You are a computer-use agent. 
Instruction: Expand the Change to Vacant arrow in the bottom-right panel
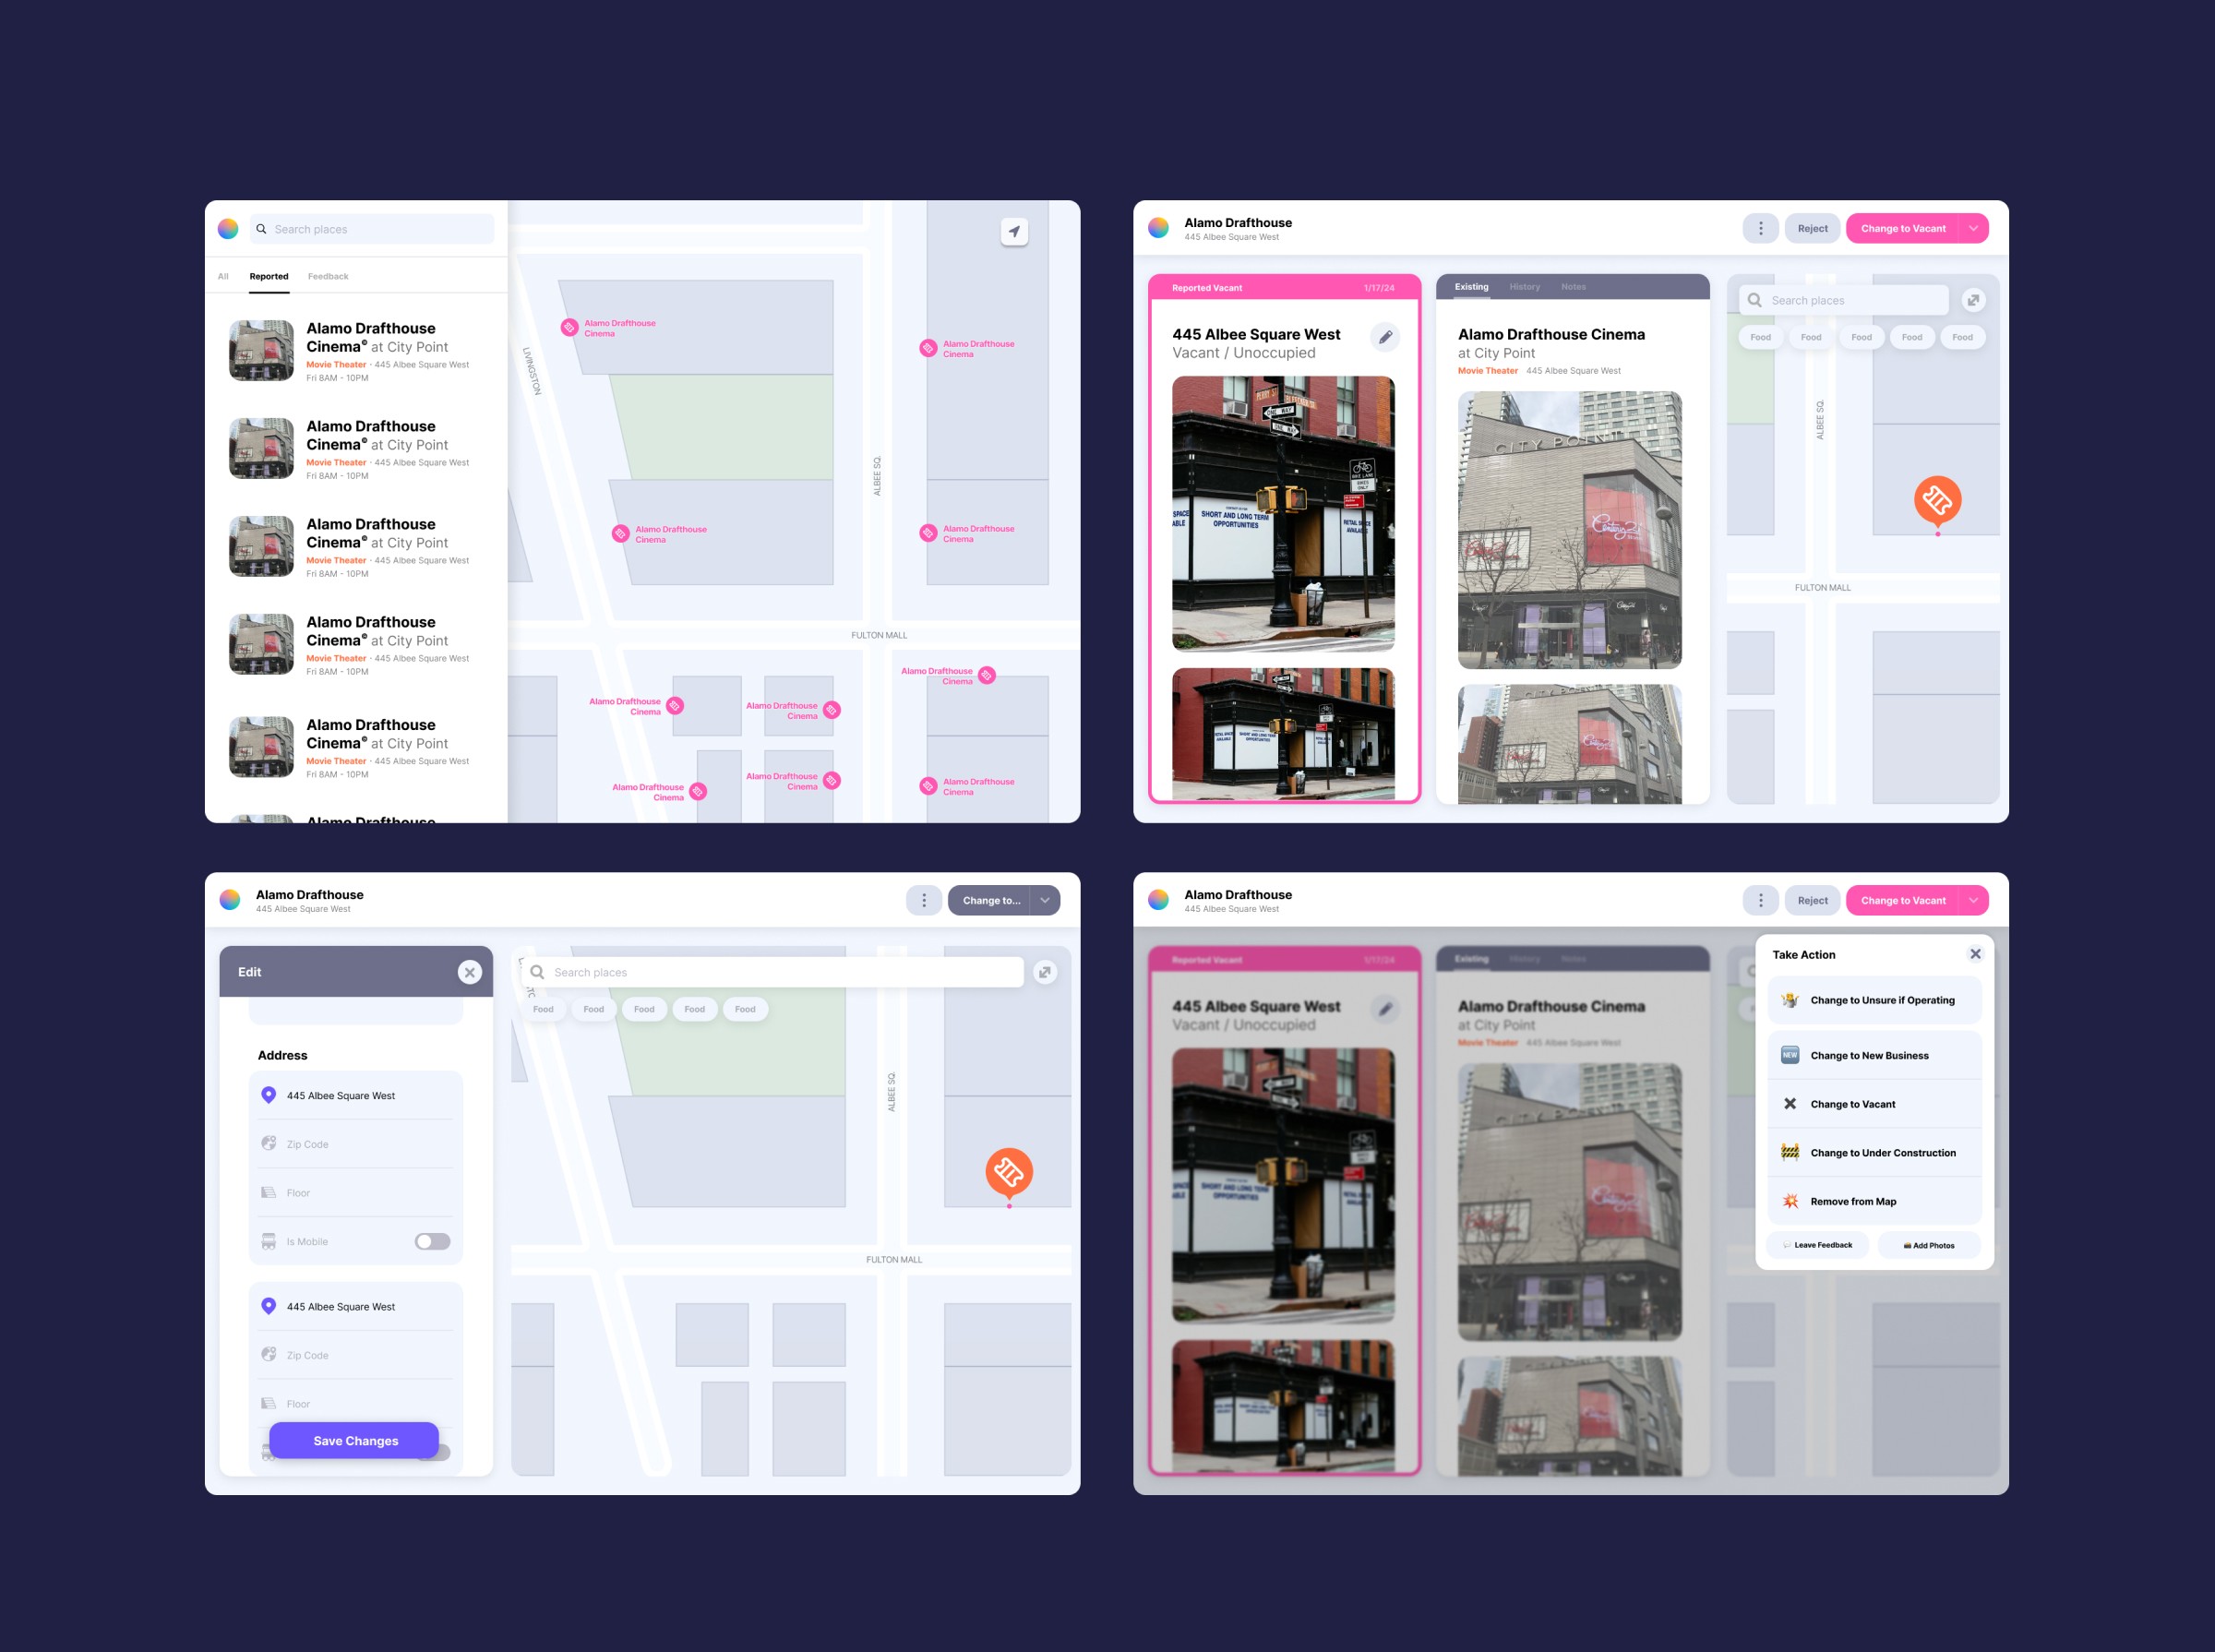pos(1973,900)
